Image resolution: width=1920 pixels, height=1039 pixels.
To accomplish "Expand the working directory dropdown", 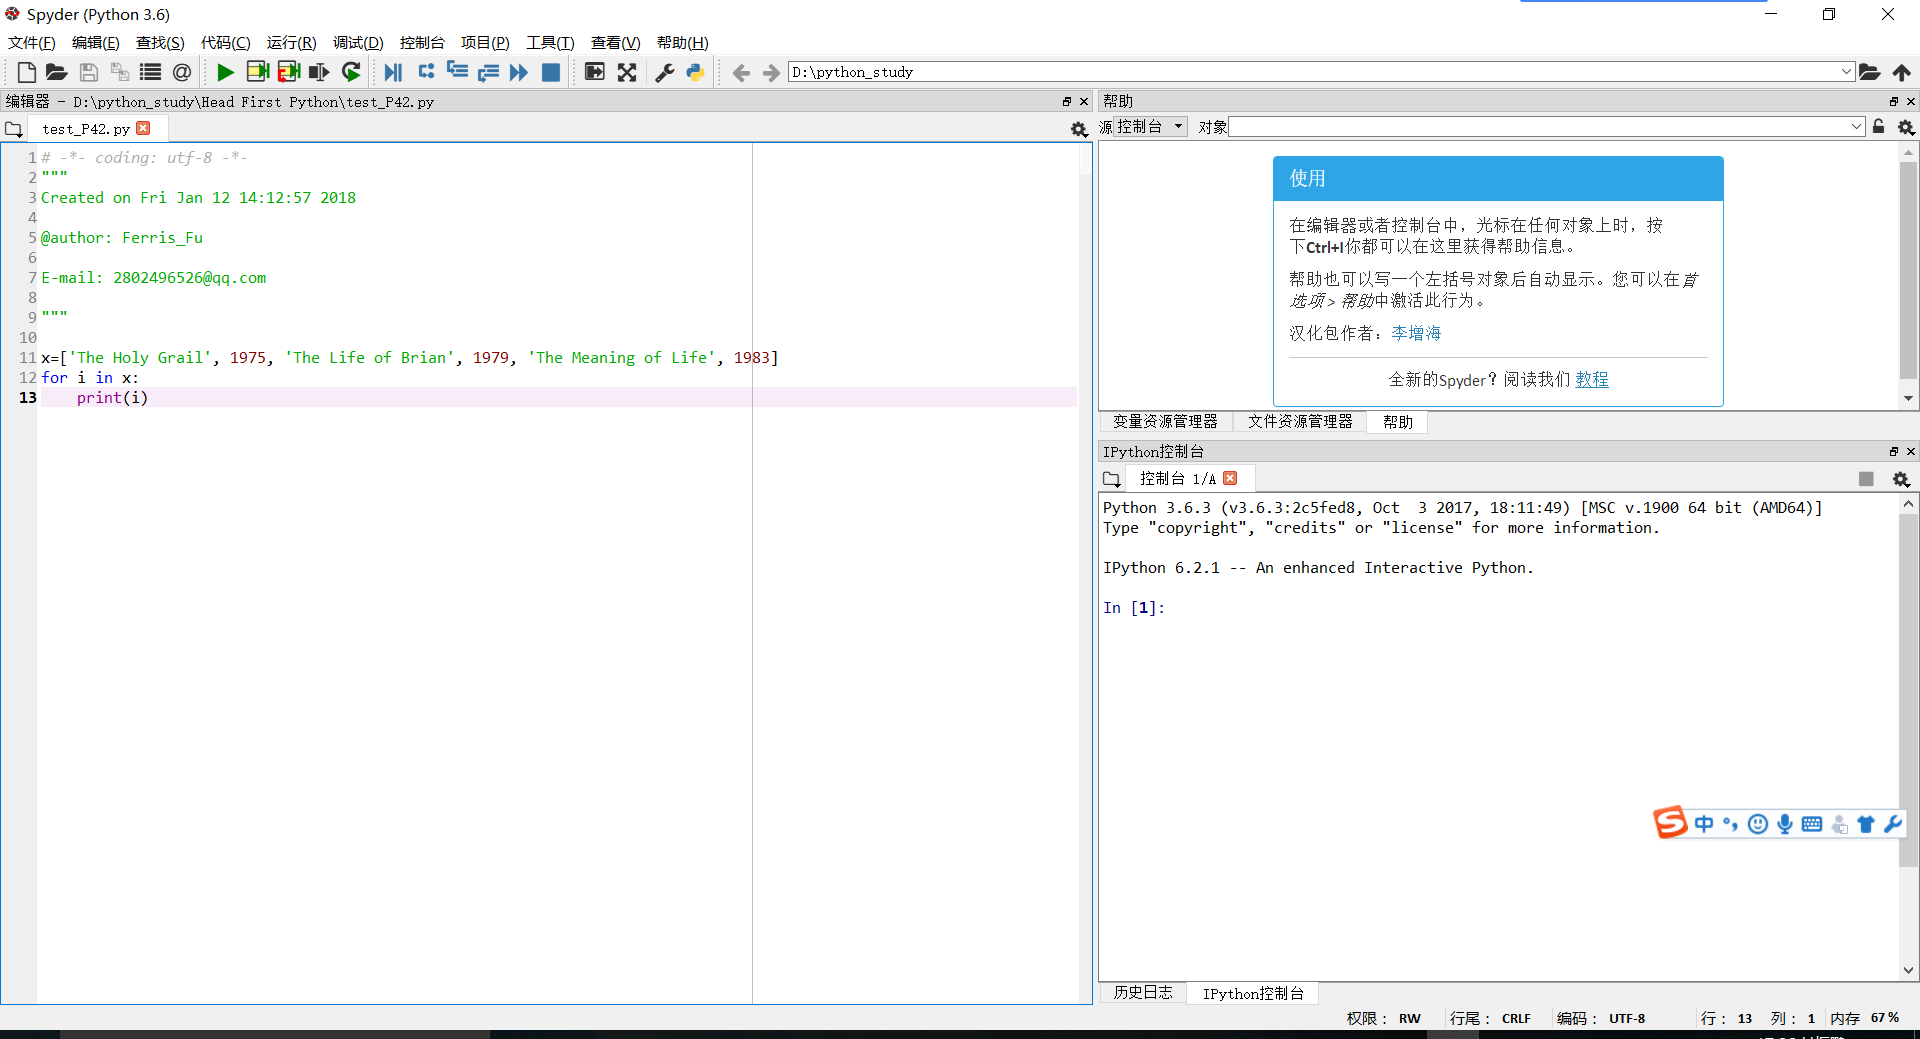I will (1846, 72).
